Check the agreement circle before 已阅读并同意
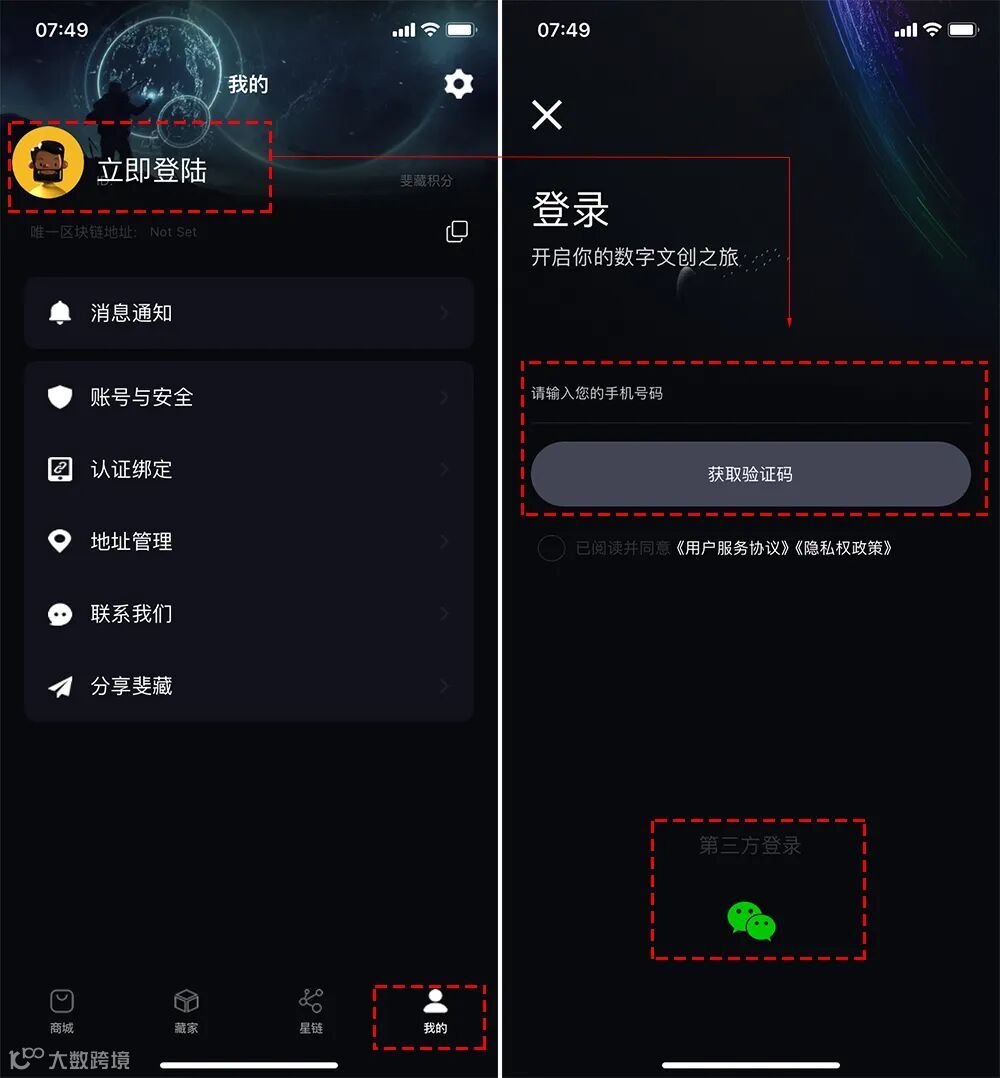 coord(551,548)
